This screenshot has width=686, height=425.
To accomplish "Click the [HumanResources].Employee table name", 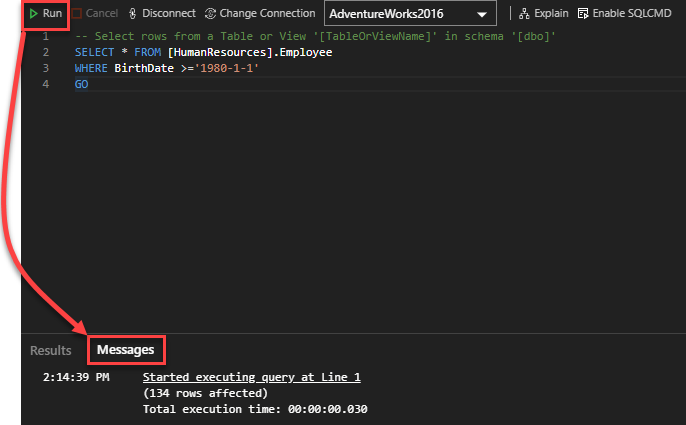I will (250, 53).
